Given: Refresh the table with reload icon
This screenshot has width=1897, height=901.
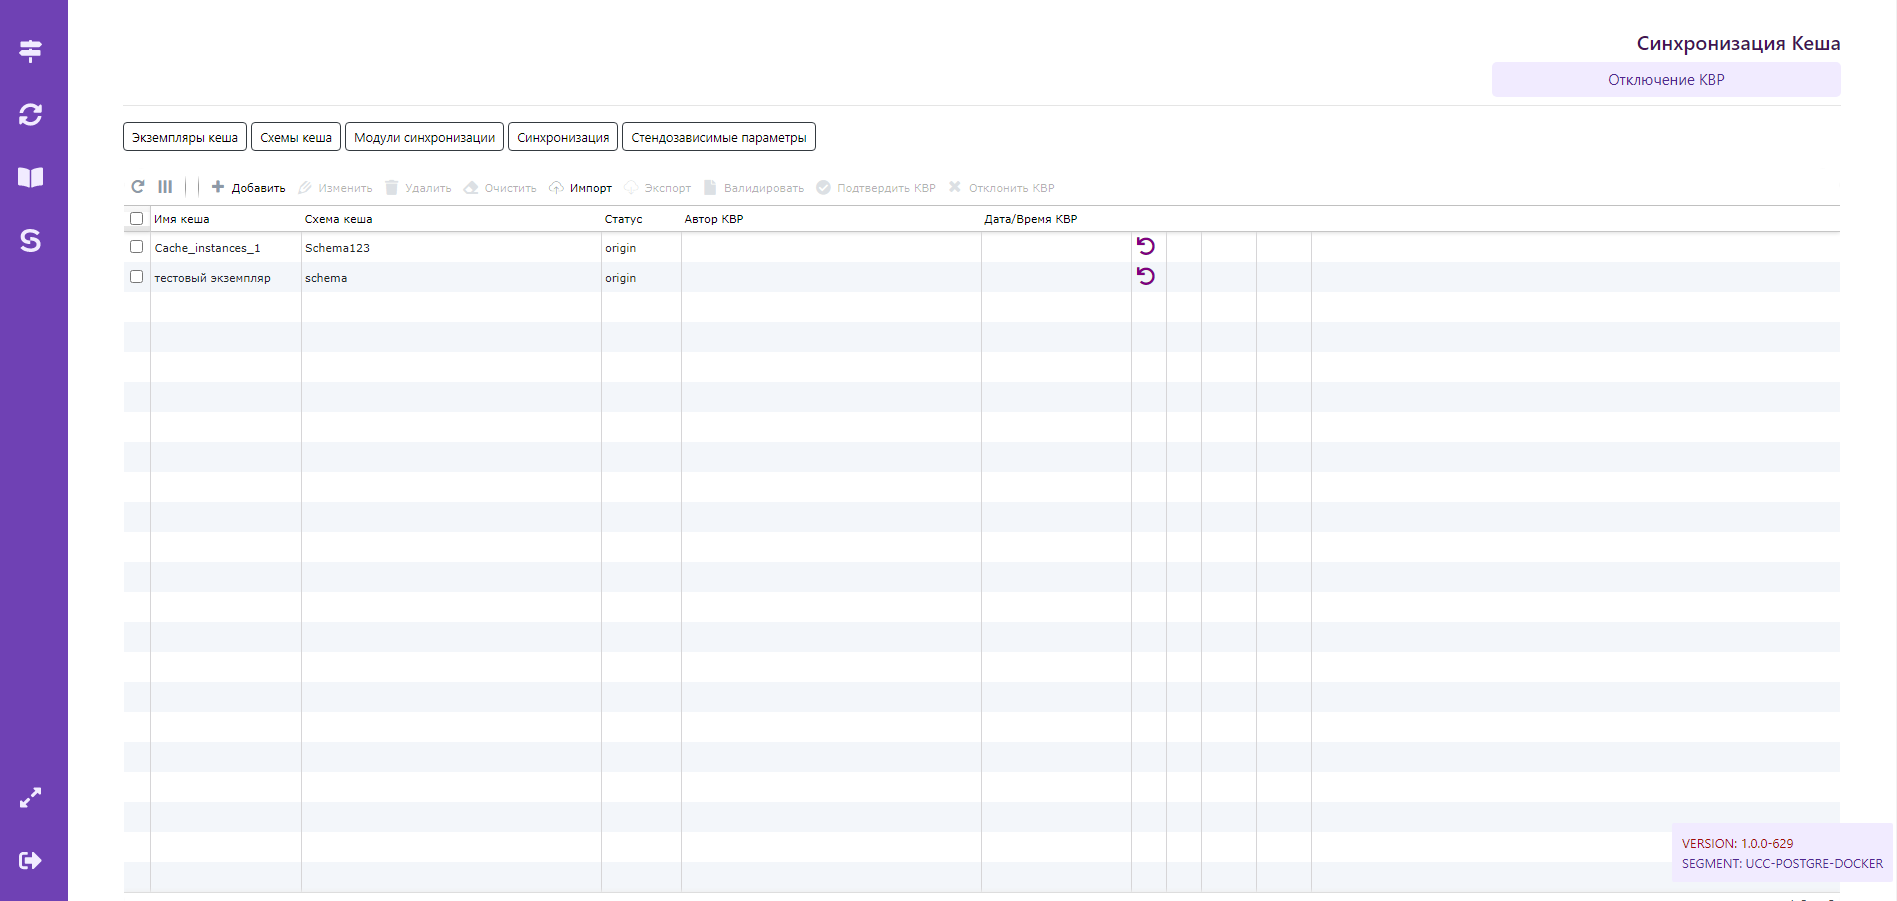Looking at the screenshot, I should click(138, 187).
